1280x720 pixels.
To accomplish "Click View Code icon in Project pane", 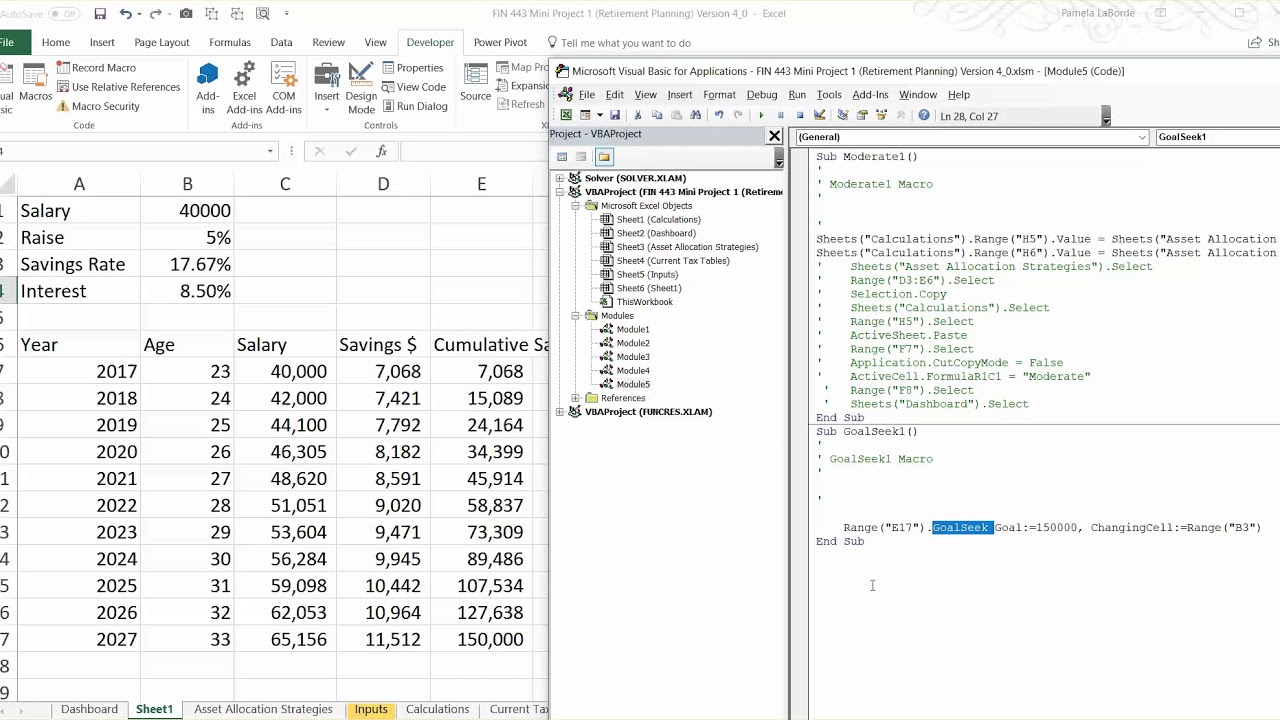I will (x=562, y=157).
